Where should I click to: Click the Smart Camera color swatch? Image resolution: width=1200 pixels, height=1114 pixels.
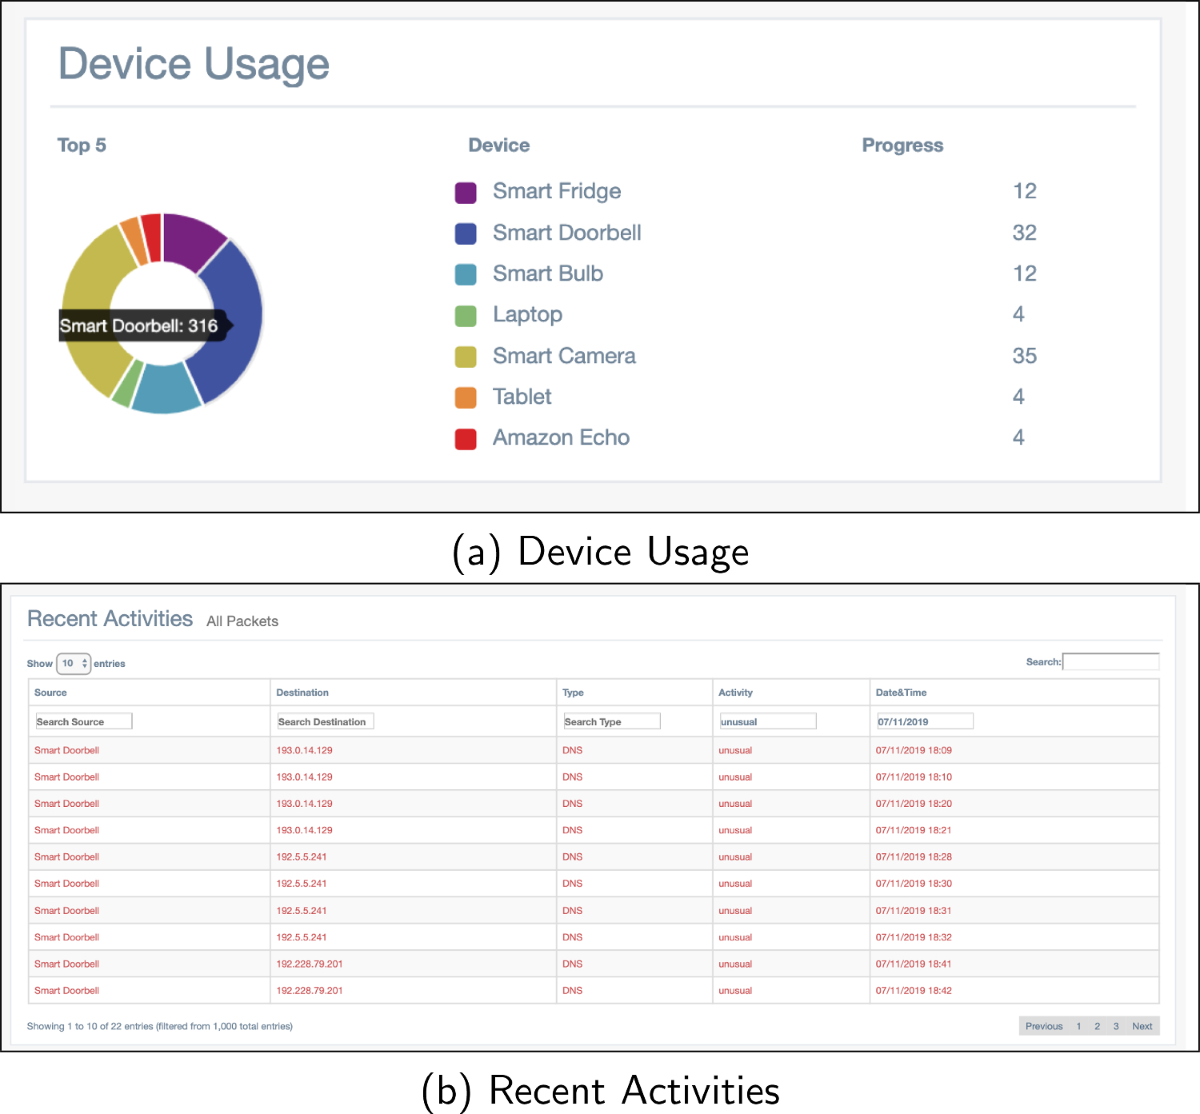point(465,355)
